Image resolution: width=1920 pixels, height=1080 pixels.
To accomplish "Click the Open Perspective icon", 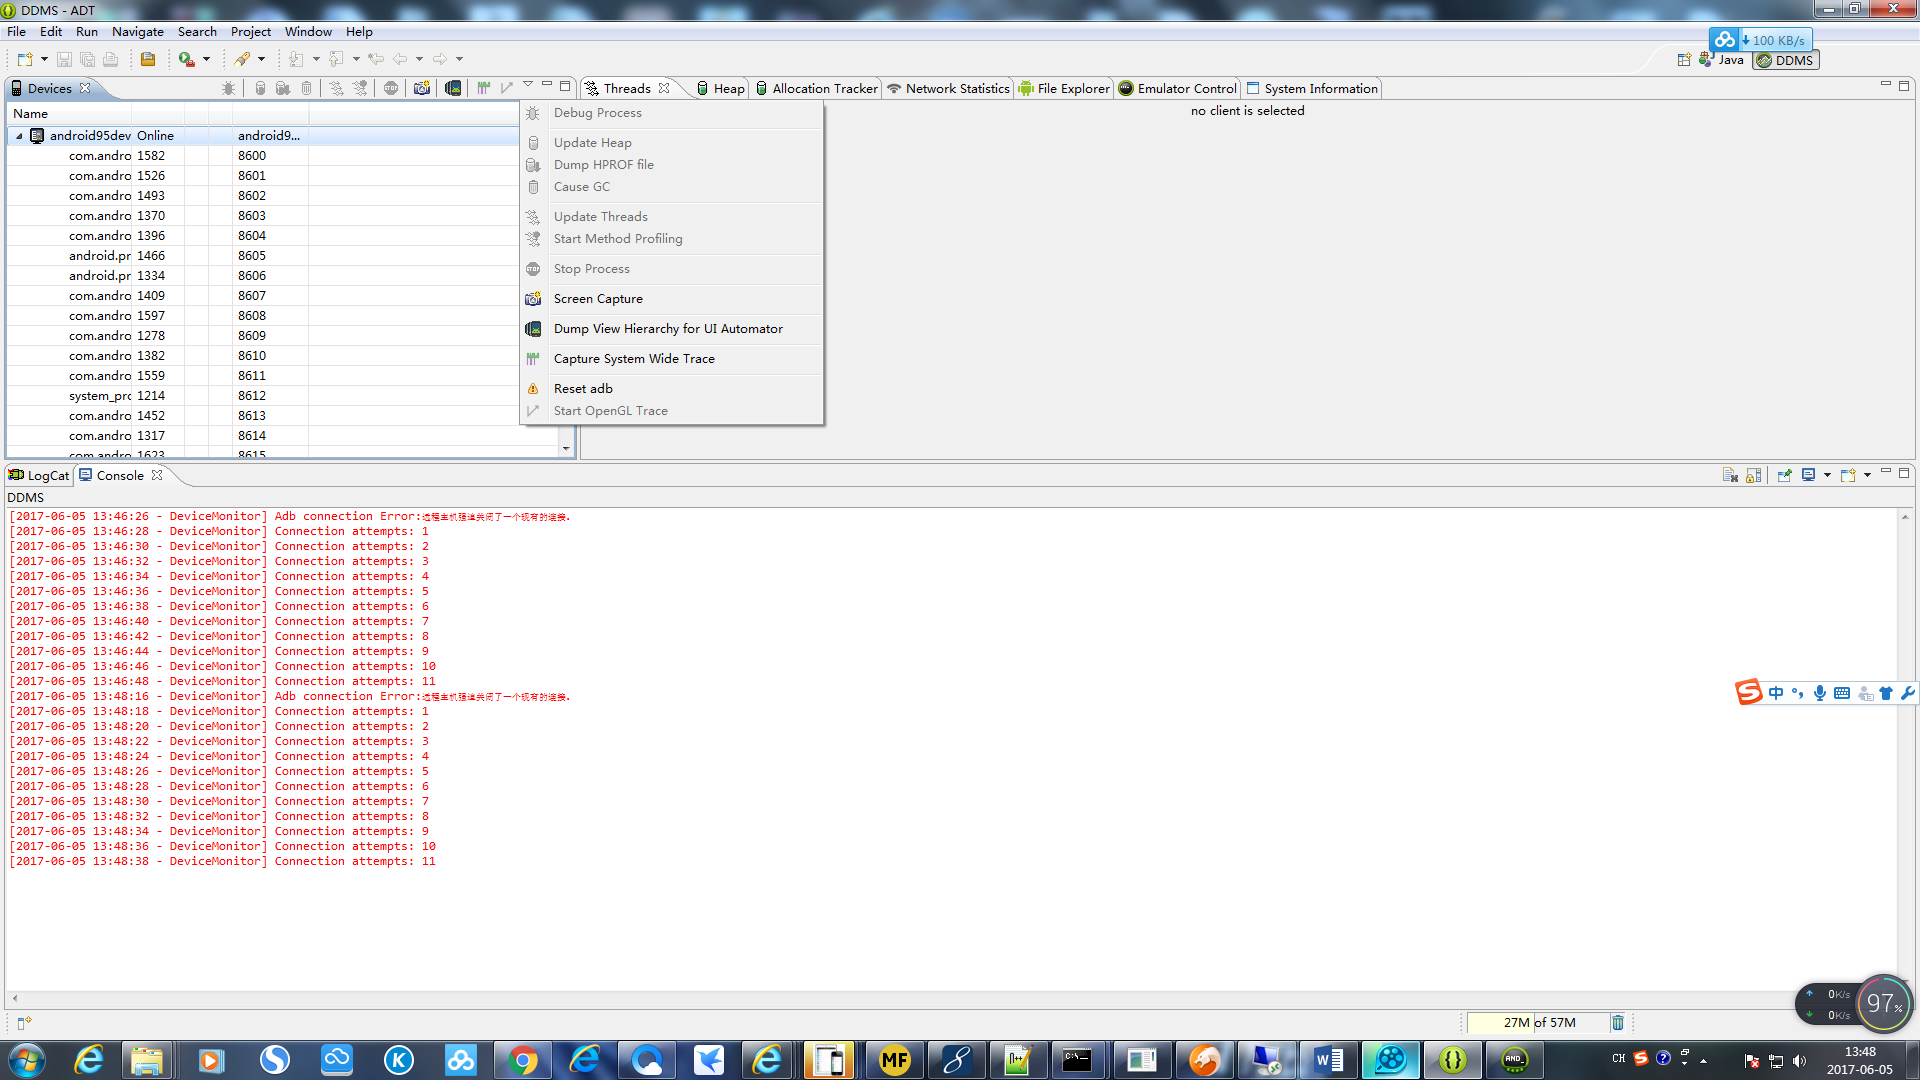I will click(x=1684, y=60).
